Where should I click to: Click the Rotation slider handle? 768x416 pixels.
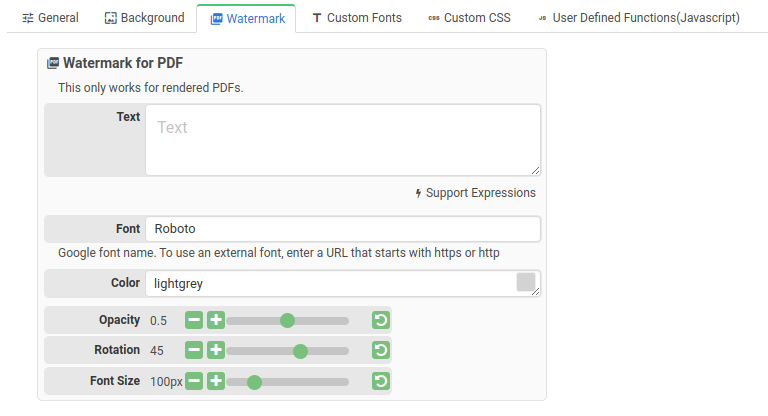pos(300,351)
